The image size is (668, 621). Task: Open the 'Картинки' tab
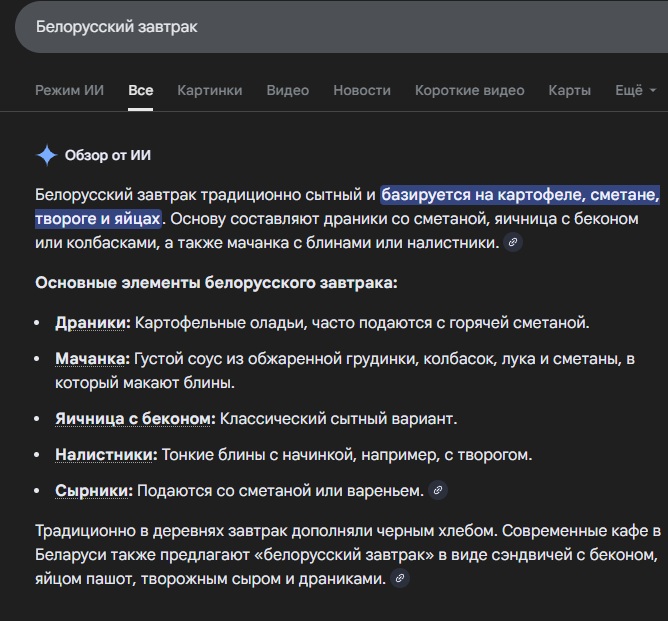(210, 90)
